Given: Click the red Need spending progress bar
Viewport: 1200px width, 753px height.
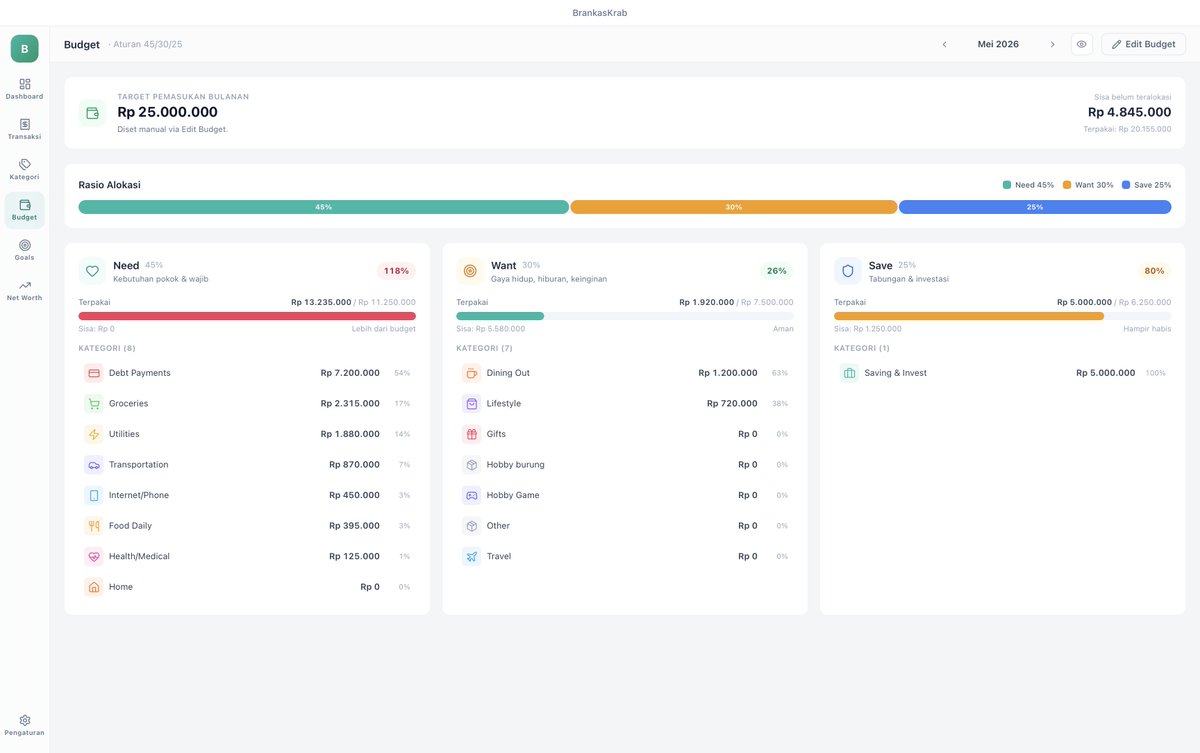Looking at the screenshot, I should coord(247,316).
